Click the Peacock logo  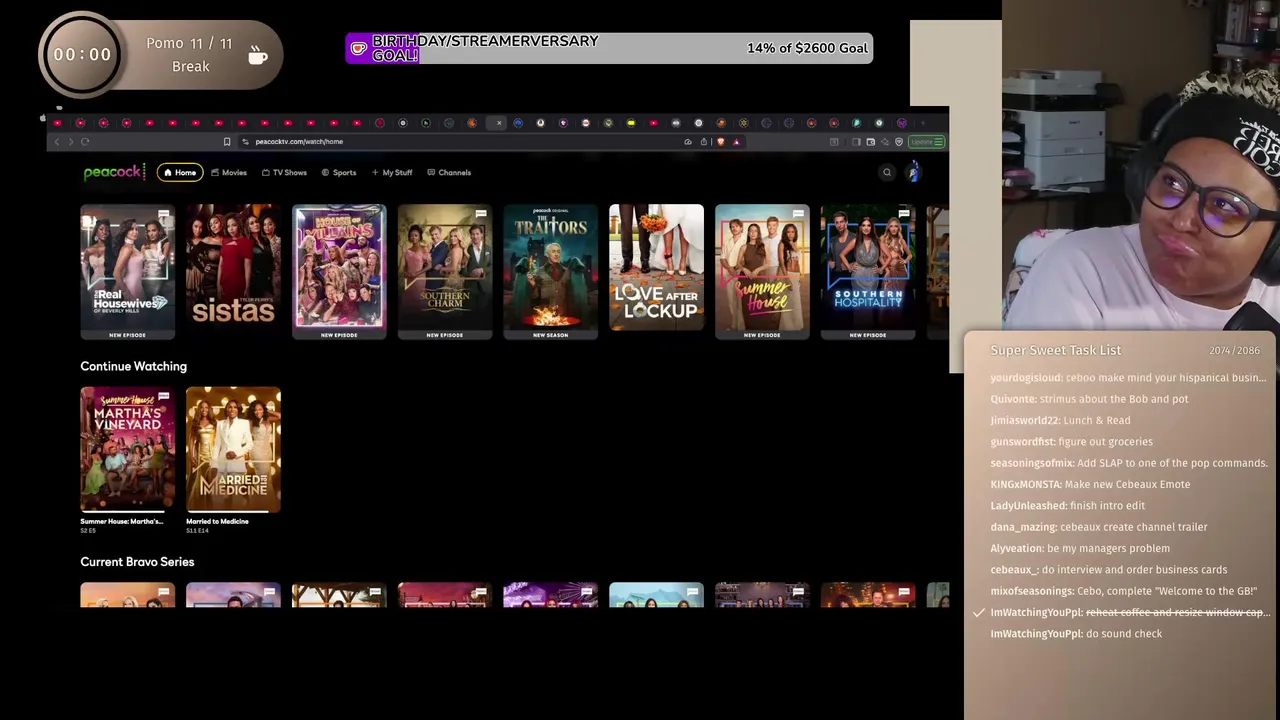(114, 172)
